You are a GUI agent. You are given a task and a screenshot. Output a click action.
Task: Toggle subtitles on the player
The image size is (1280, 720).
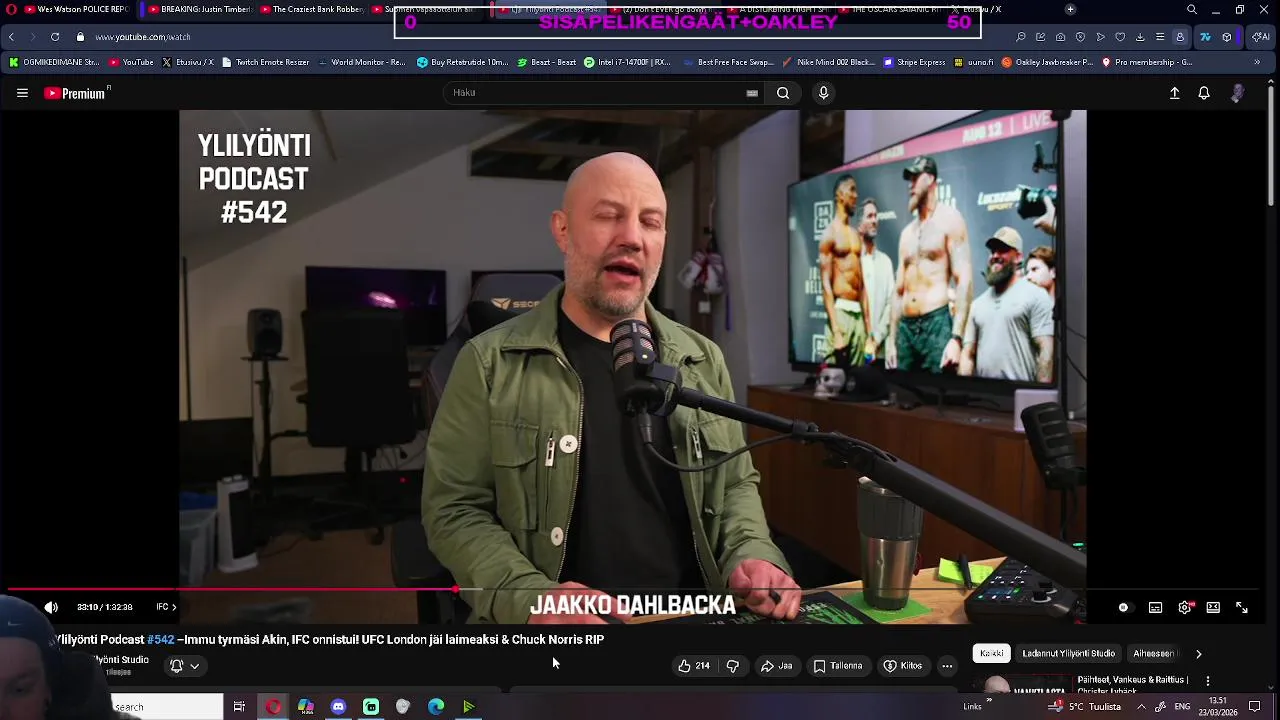[x=1155, y=607]
